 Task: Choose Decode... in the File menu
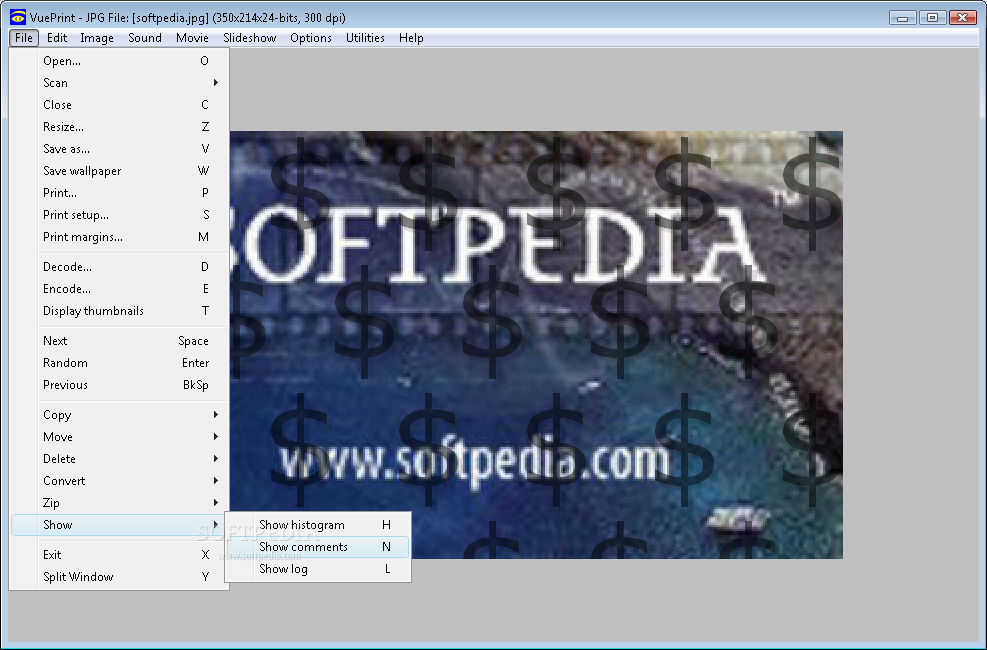click(x=120, y=267)
